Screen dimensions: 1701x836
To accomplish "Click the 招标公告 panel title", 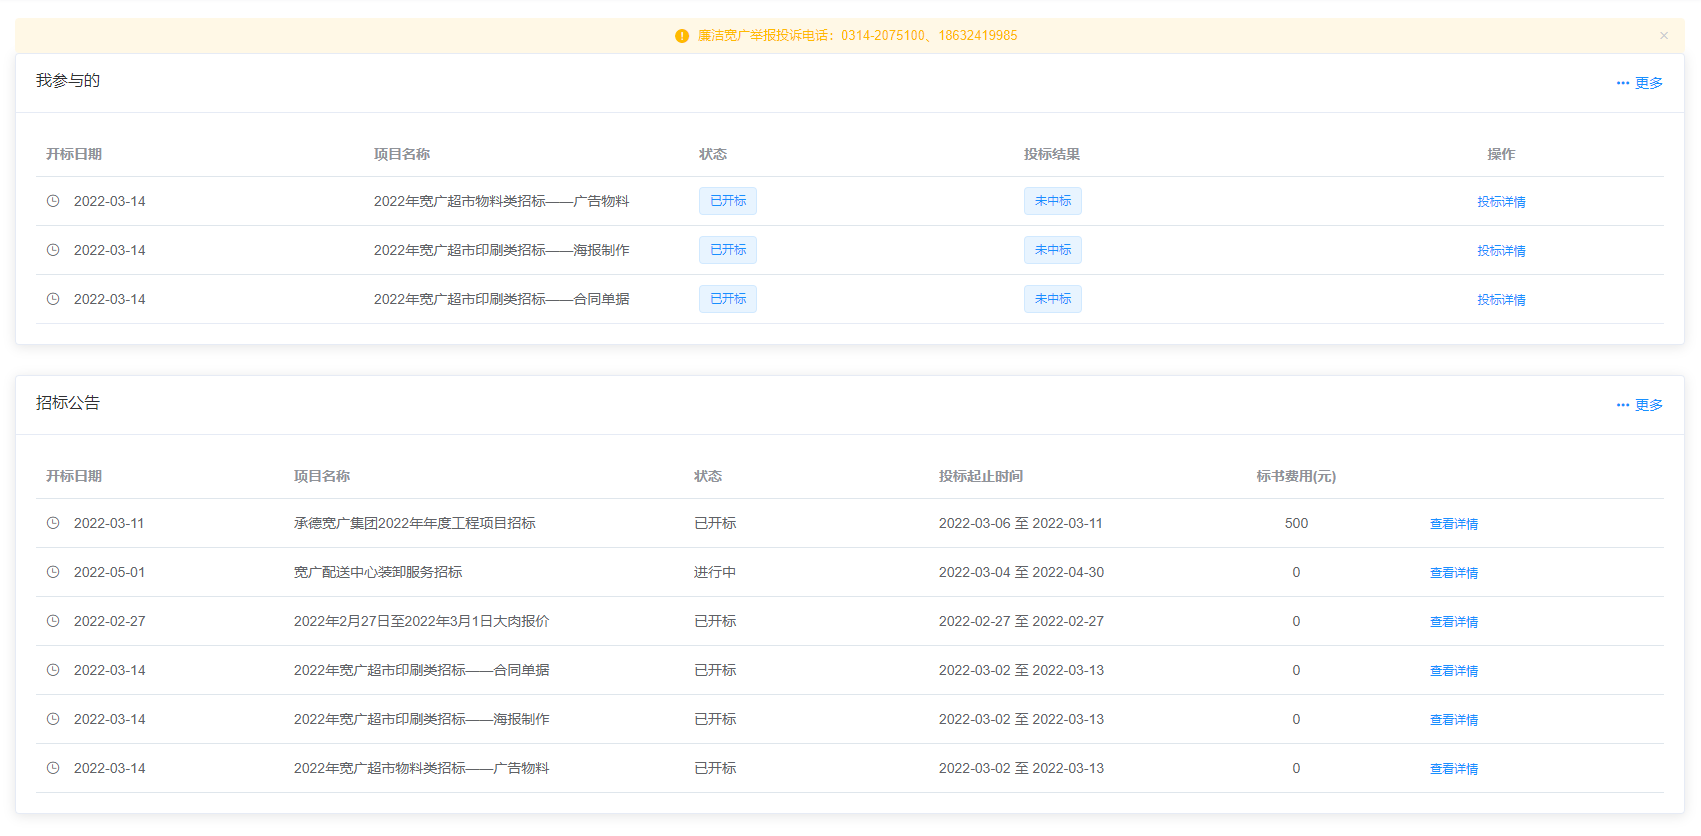I will click(x=68, y=403).
